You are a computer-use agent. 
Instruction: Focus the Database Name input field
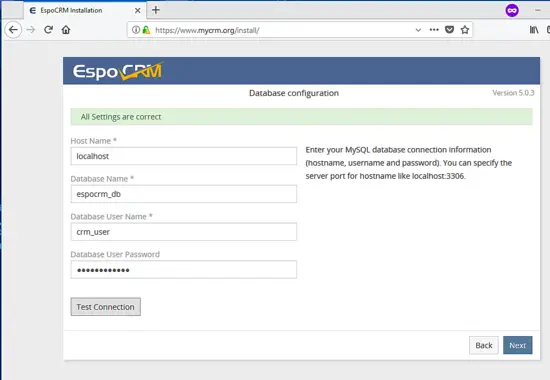coord(183,194)
